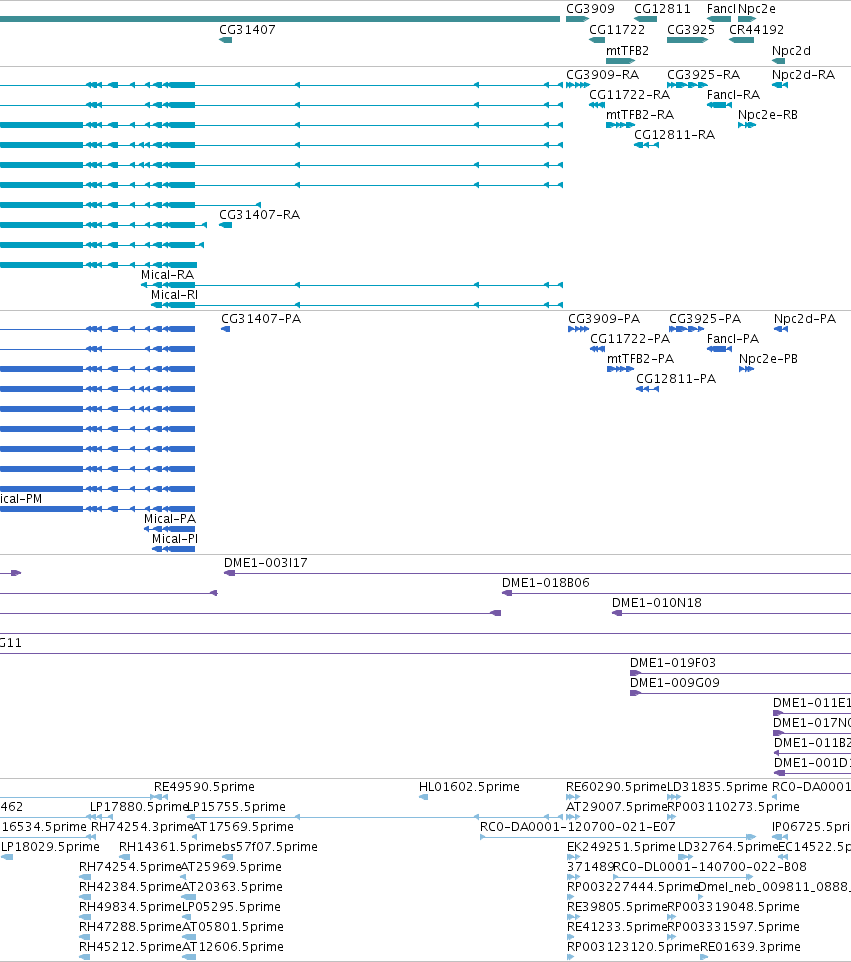Click the DME1-009G09 clone label
The width and height of the screenshot is (851, 962).
point(675,682)
